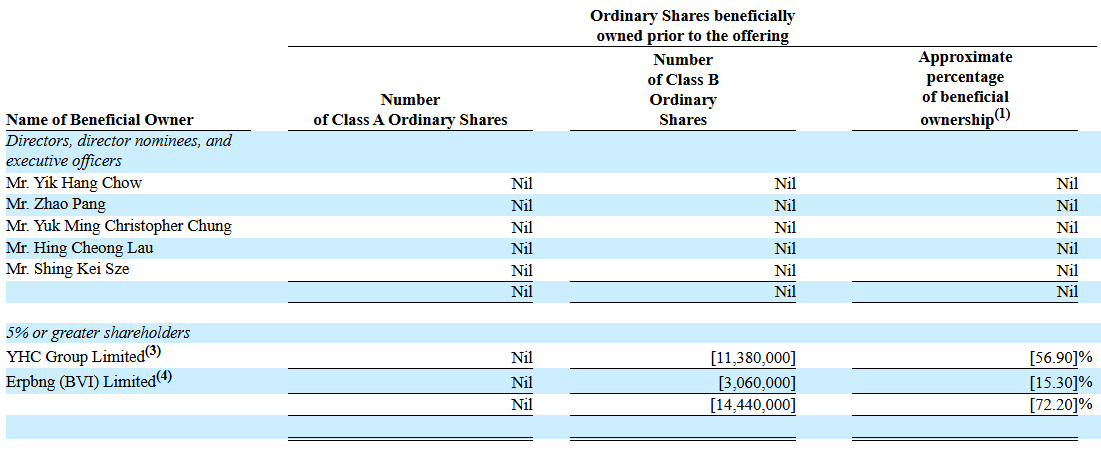
Task: Click the "Ordinary Shares beneficially owned" top heading
Action: point(692,27)
